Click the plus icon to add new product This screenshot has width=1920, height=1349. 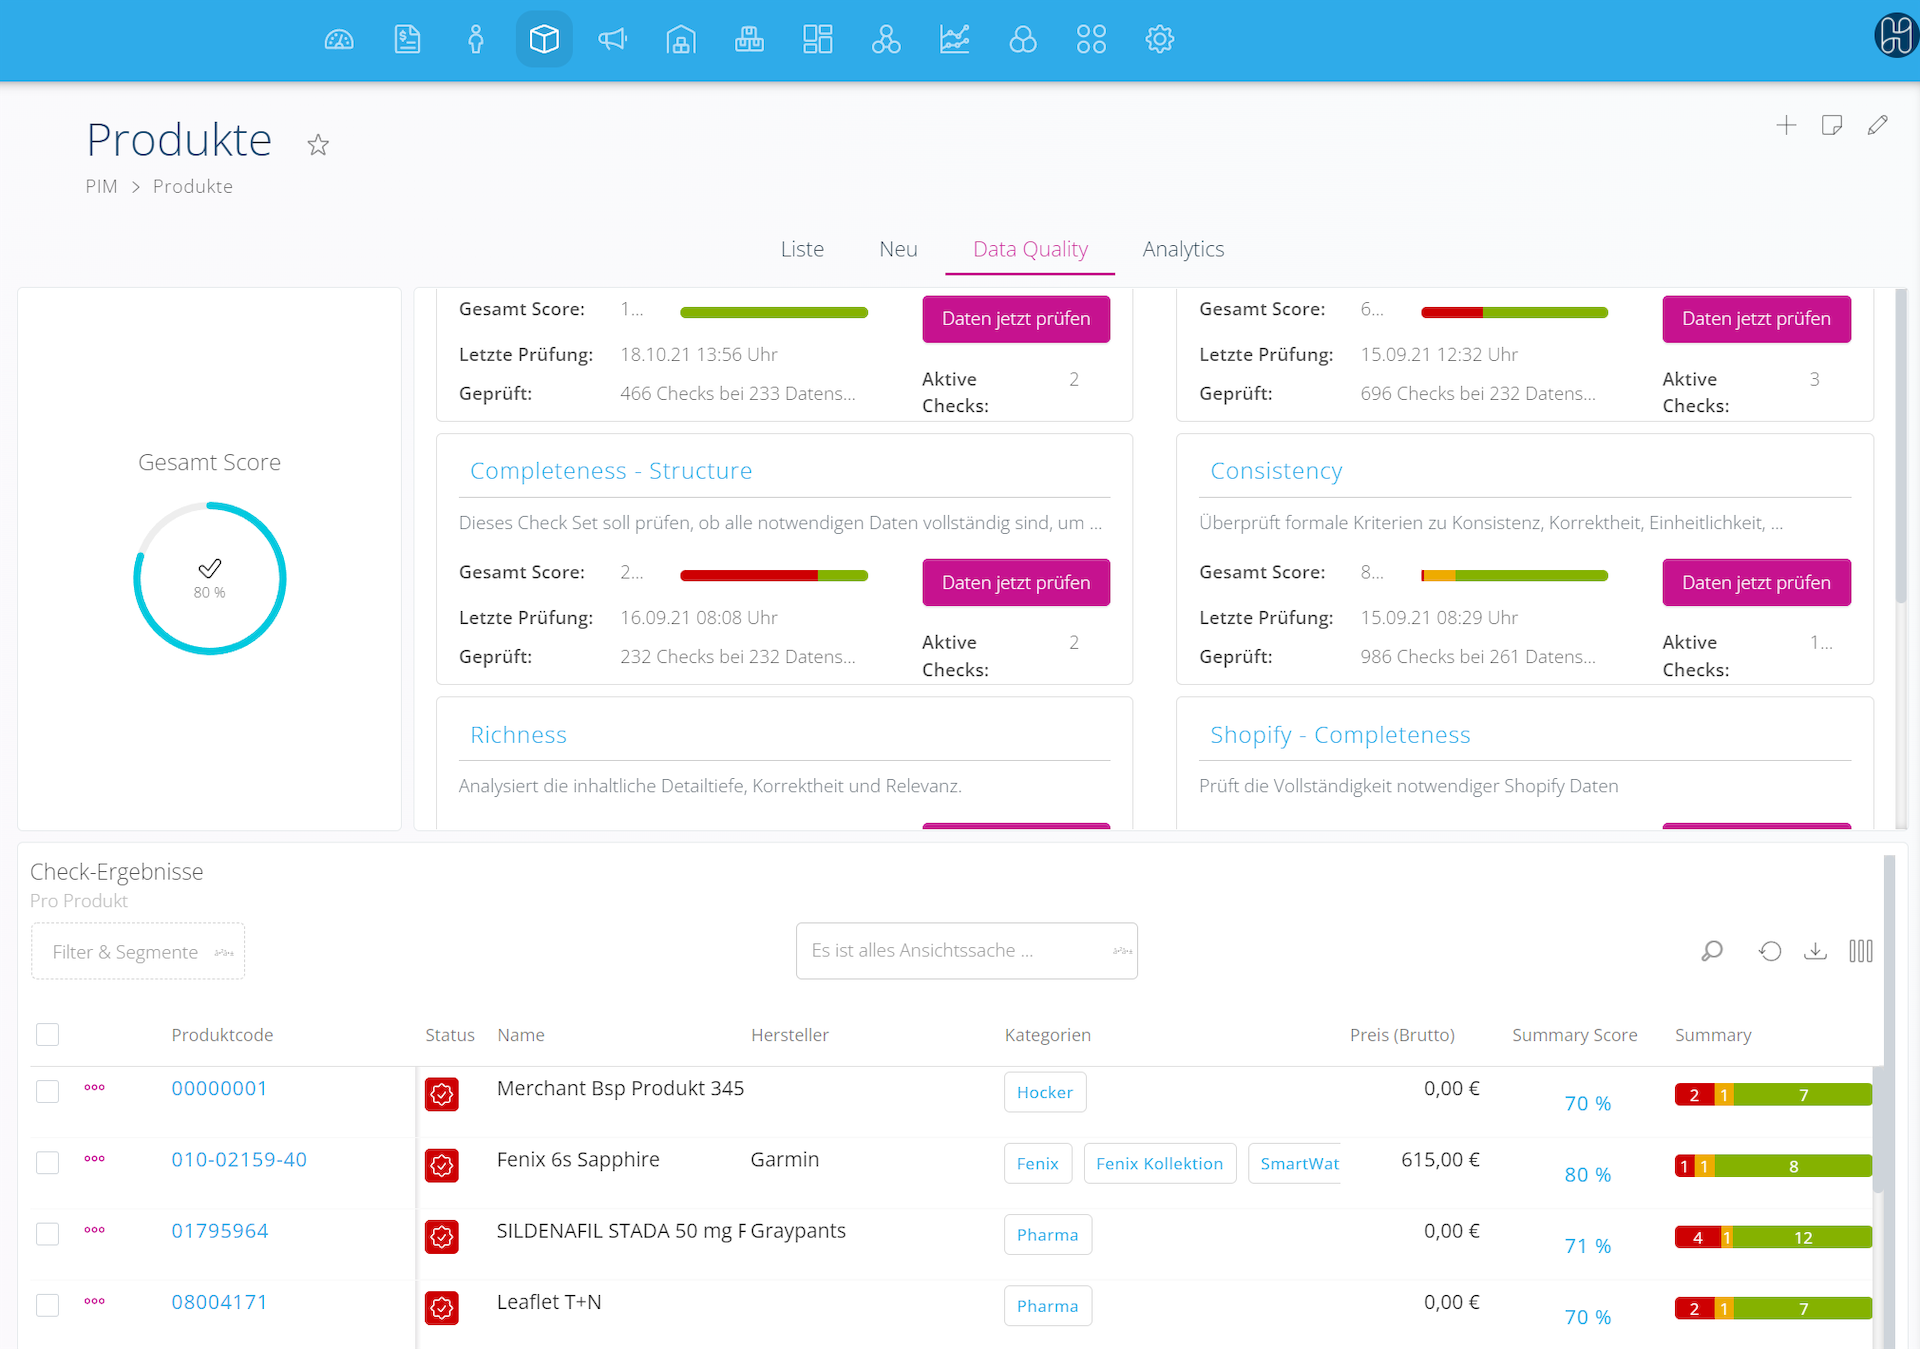[1786, 125]
